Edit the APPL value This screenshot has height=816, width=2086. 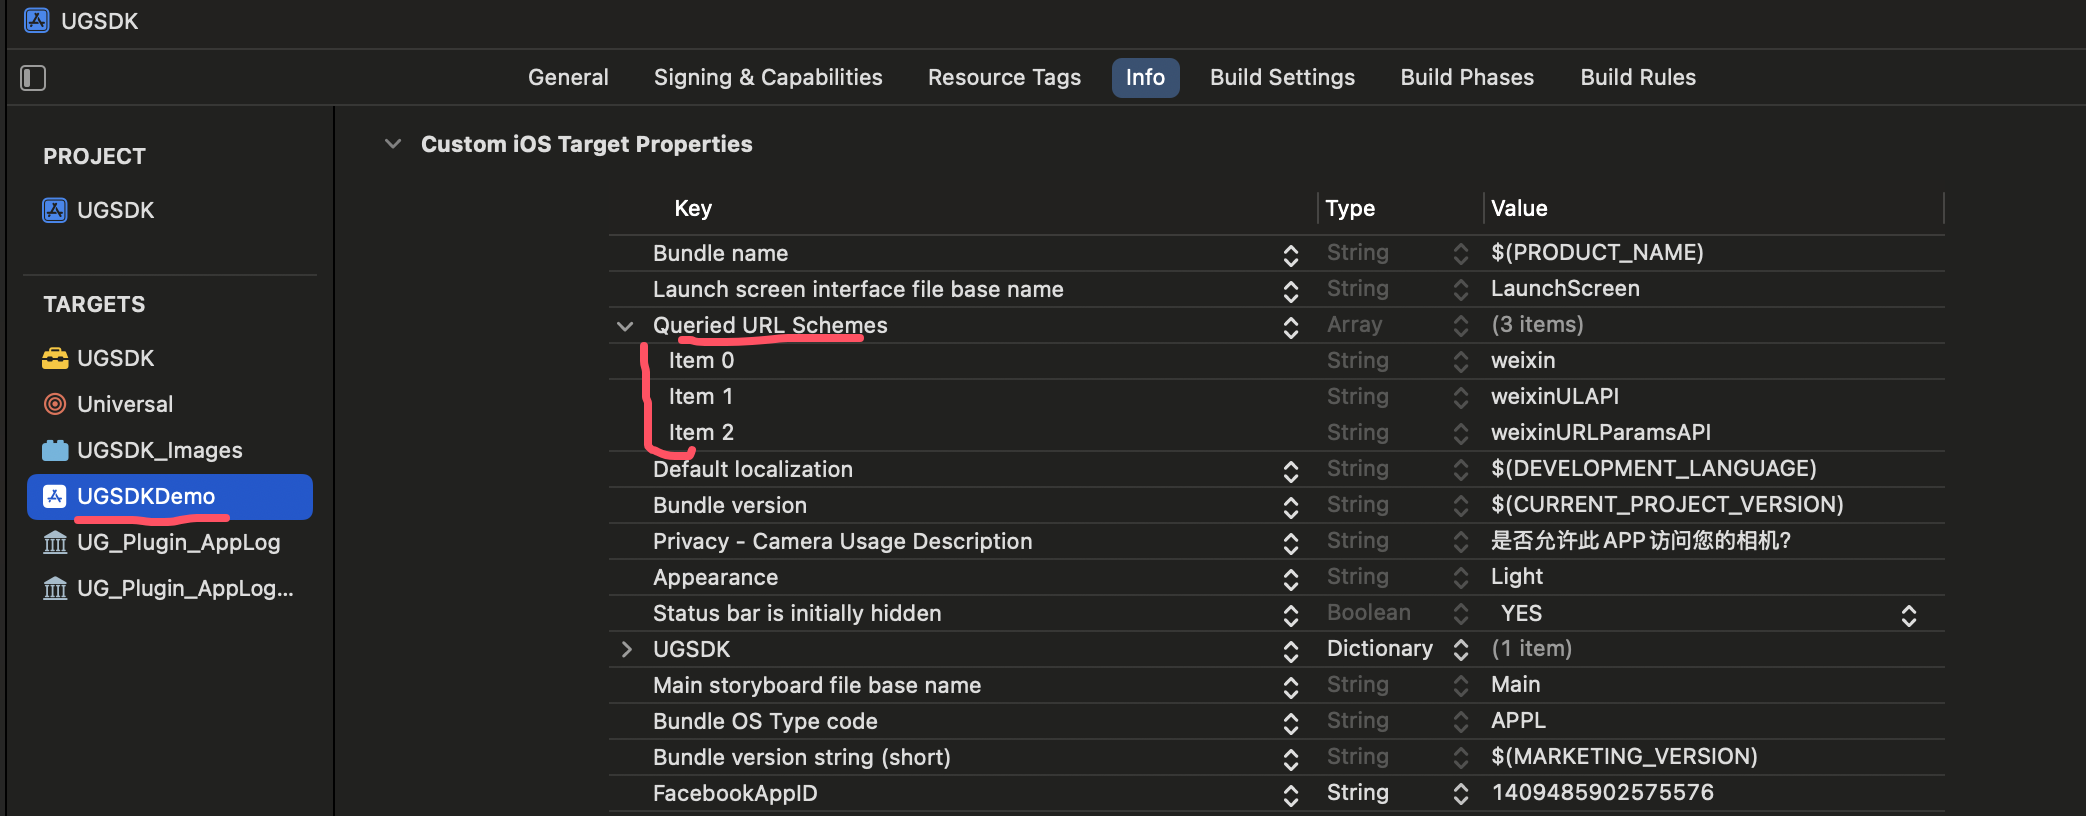click(x=1518, y=720)
